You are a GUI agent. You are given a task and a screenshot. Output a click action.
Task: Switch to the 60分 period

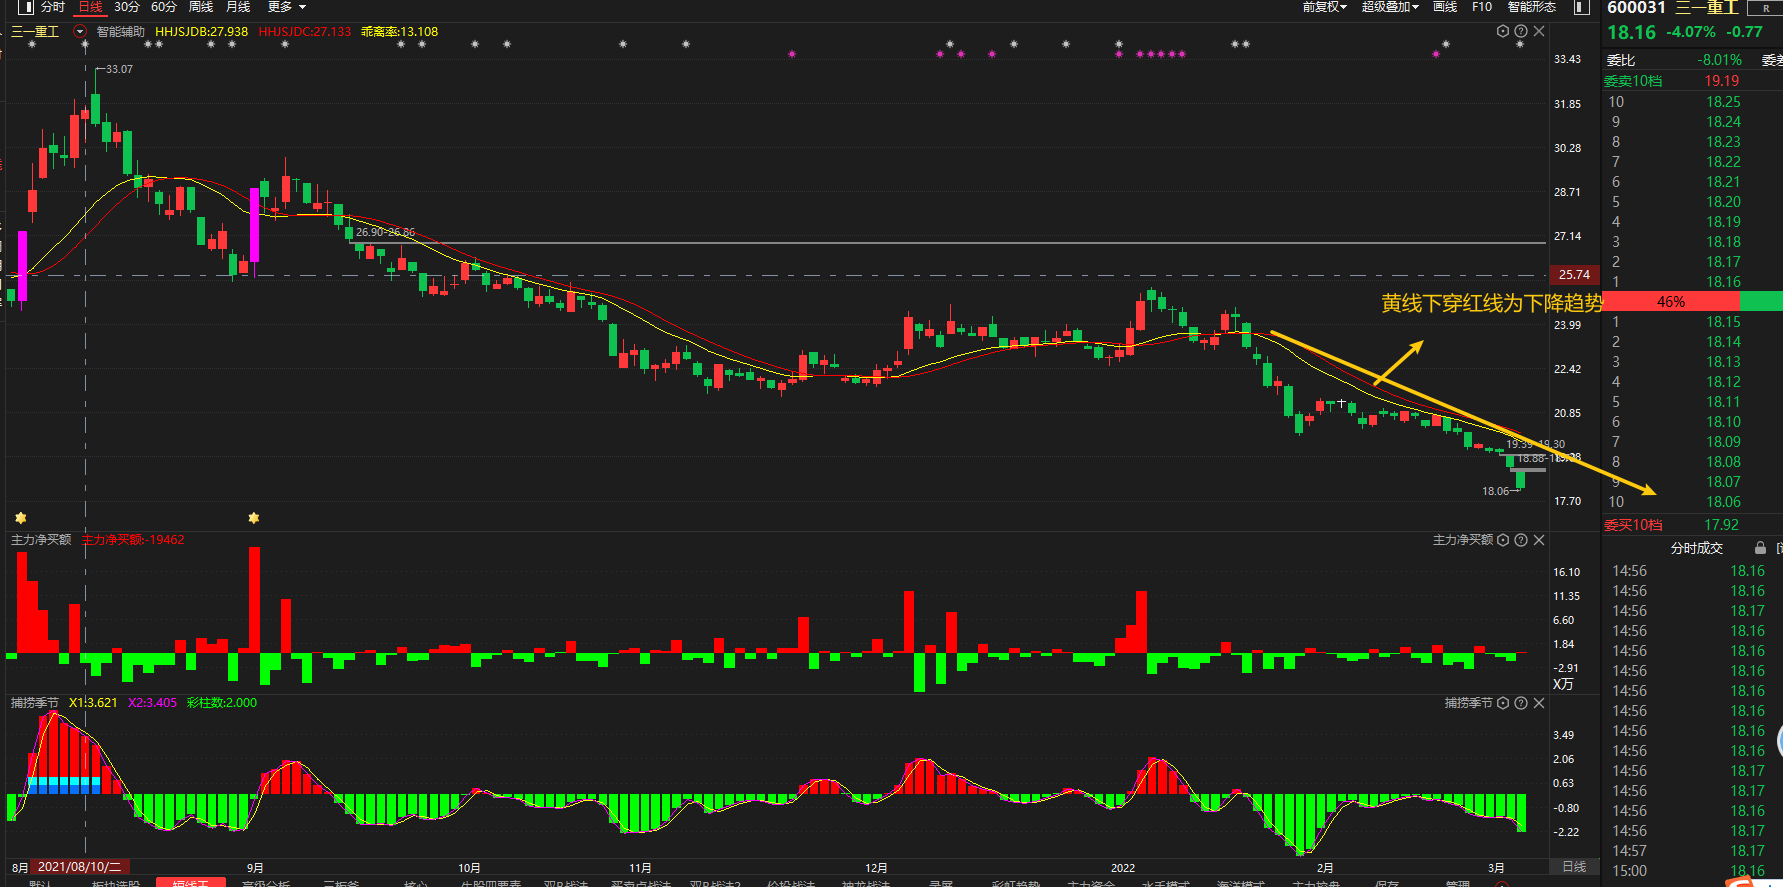163,7
